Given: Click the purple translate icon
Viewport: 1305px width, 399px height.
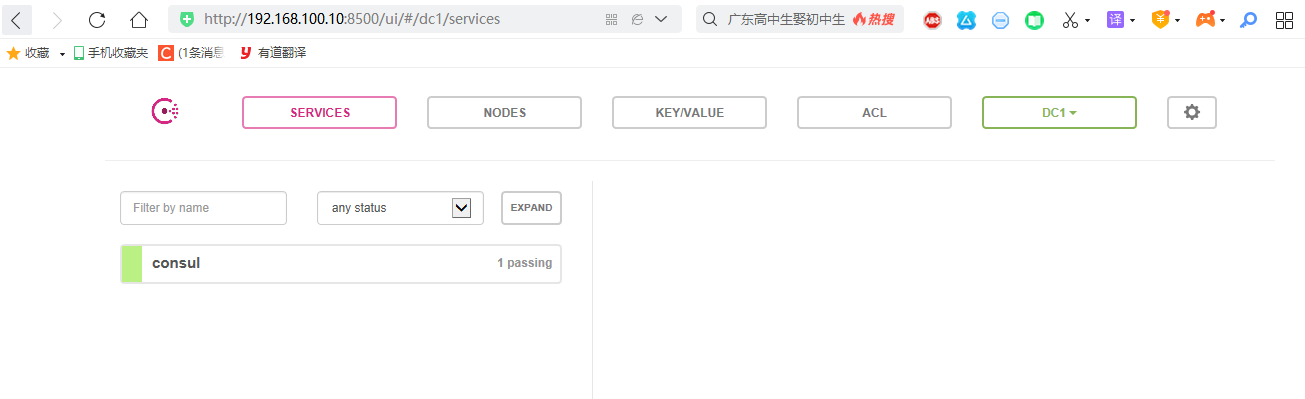Looking at the screenshot, I should click(x=1116, y=19).
